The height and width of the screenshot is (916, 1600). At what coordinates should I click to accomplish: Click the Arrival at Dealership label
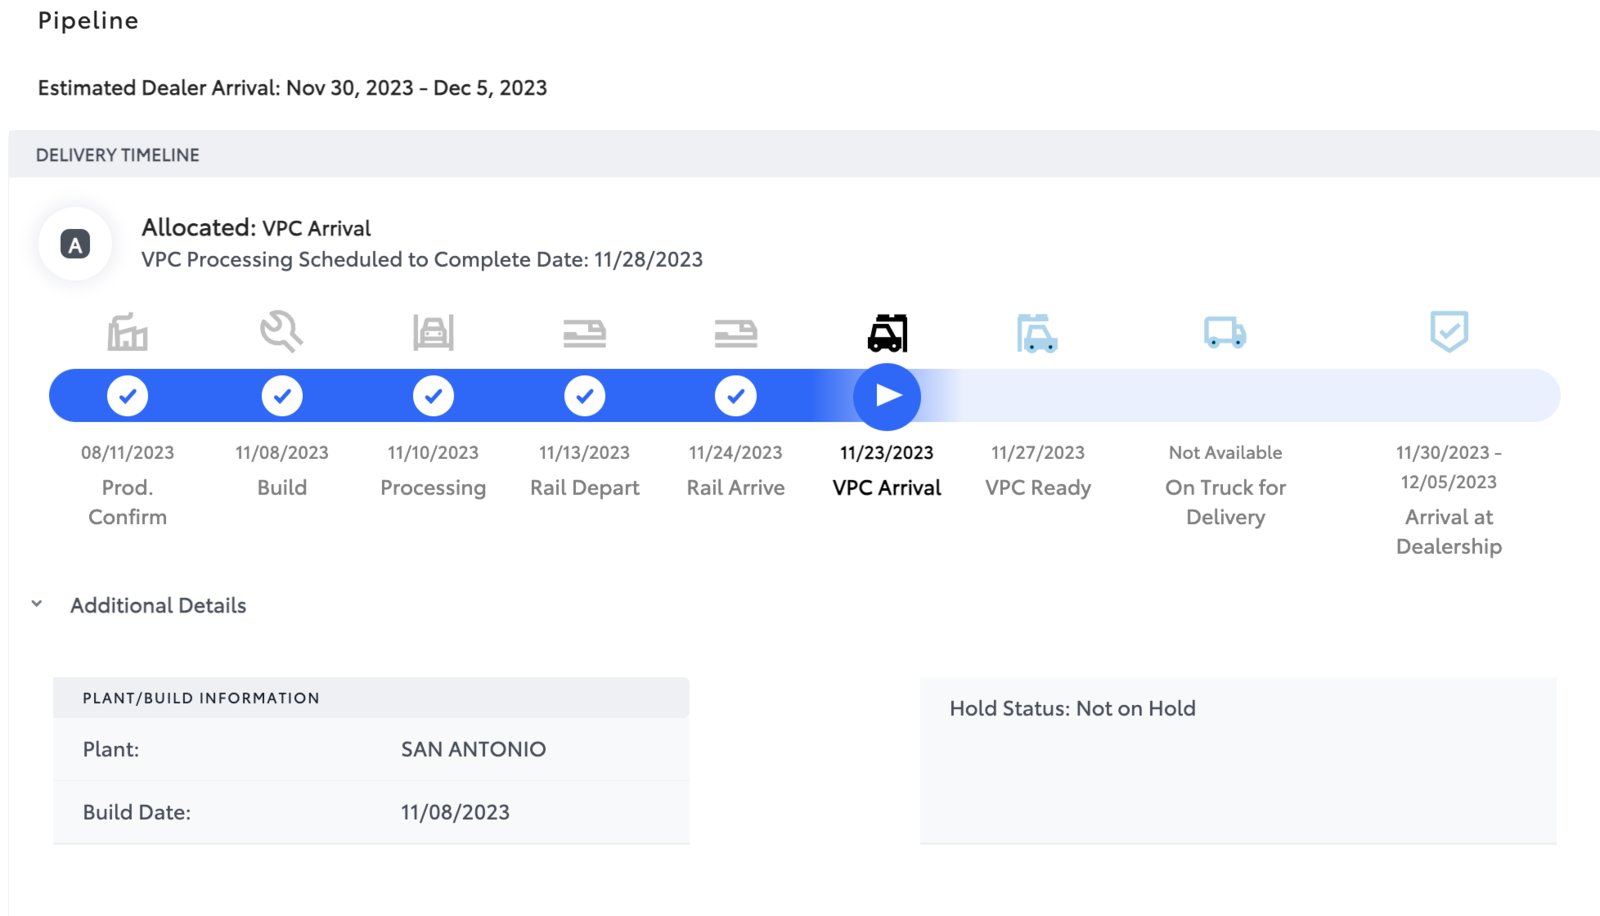pos(1449,532)
